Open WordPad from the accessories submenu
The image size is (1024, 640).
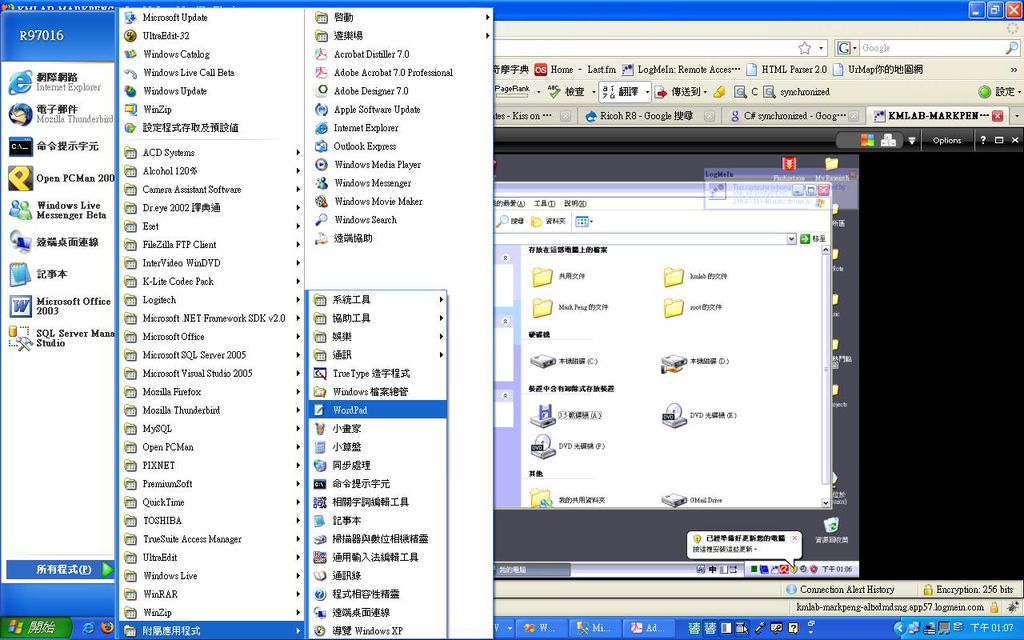point(377,410)
